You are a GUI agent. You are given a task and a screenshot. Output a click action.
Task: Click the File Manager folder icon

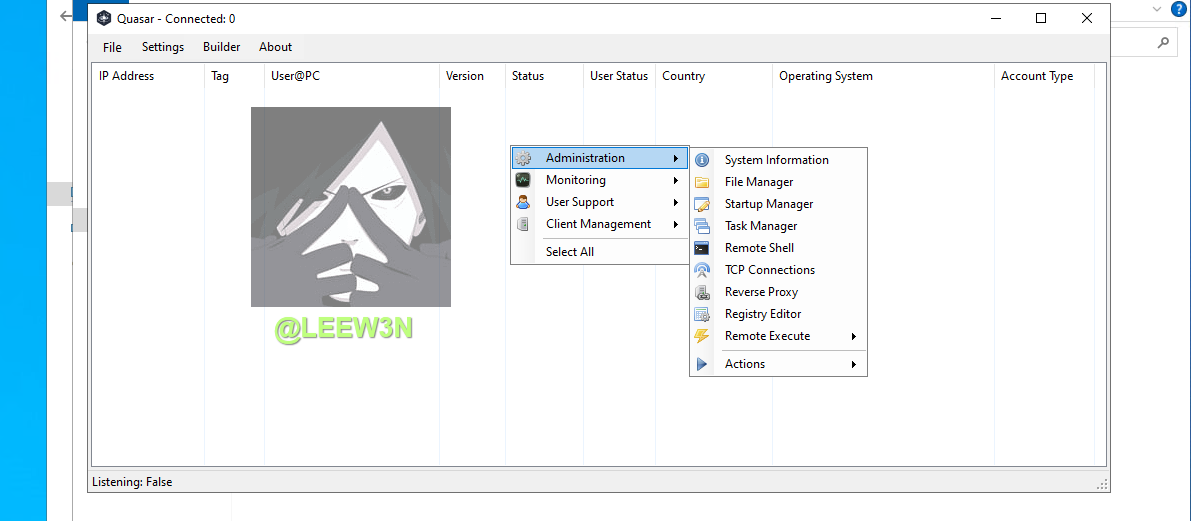(702, 182)
